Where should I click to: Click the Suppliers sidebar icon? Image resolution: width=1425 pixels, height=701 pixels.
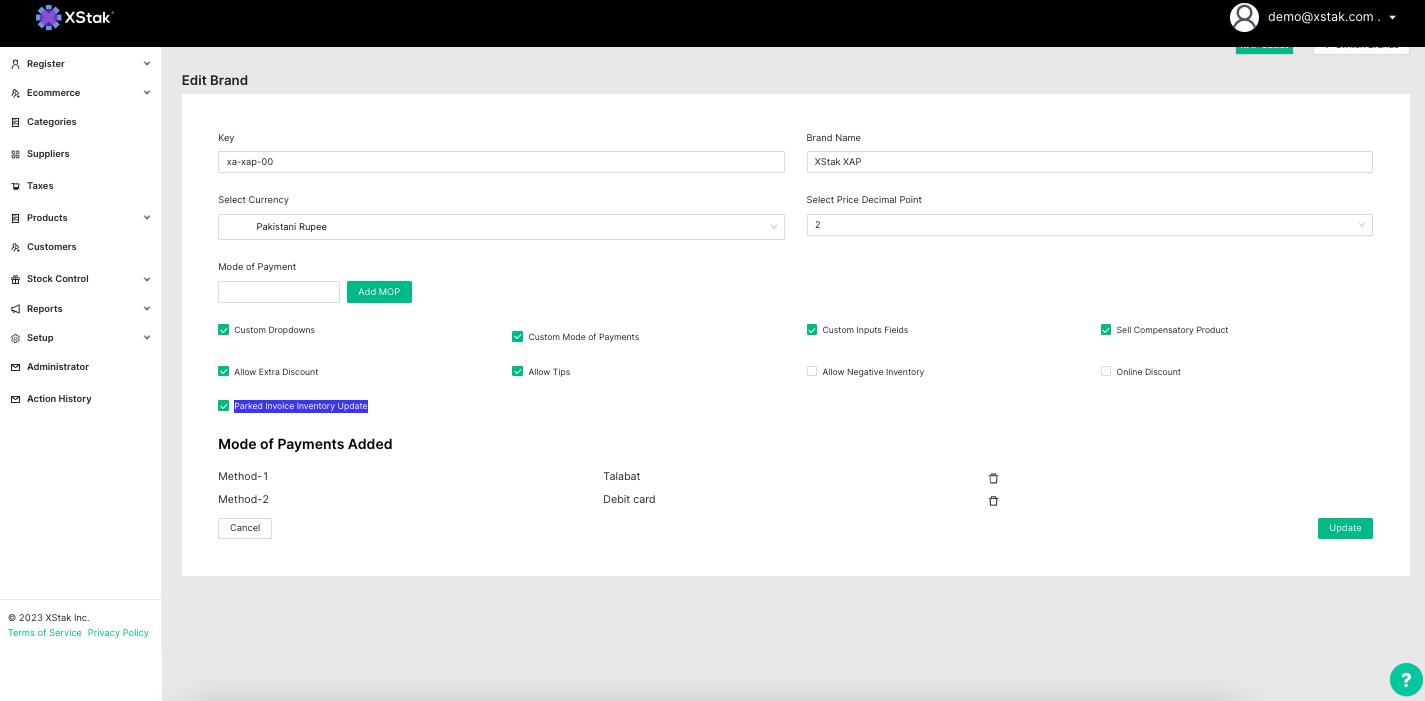tap(15, 155)
